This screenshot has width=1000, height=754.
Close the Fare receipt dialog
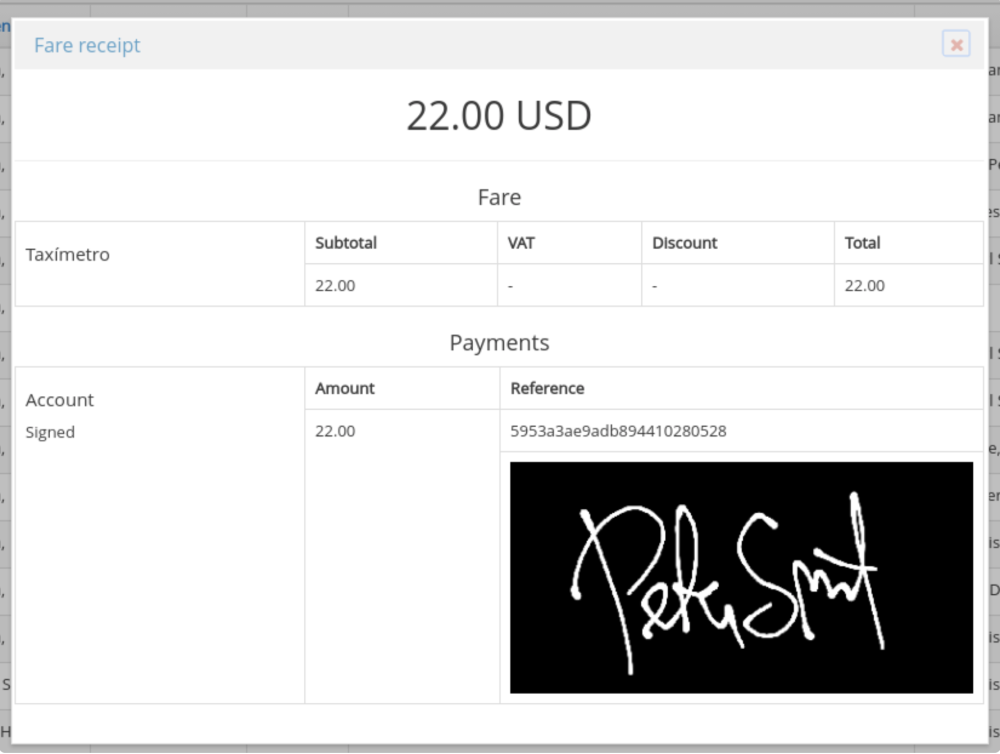[x=956, y=45]
